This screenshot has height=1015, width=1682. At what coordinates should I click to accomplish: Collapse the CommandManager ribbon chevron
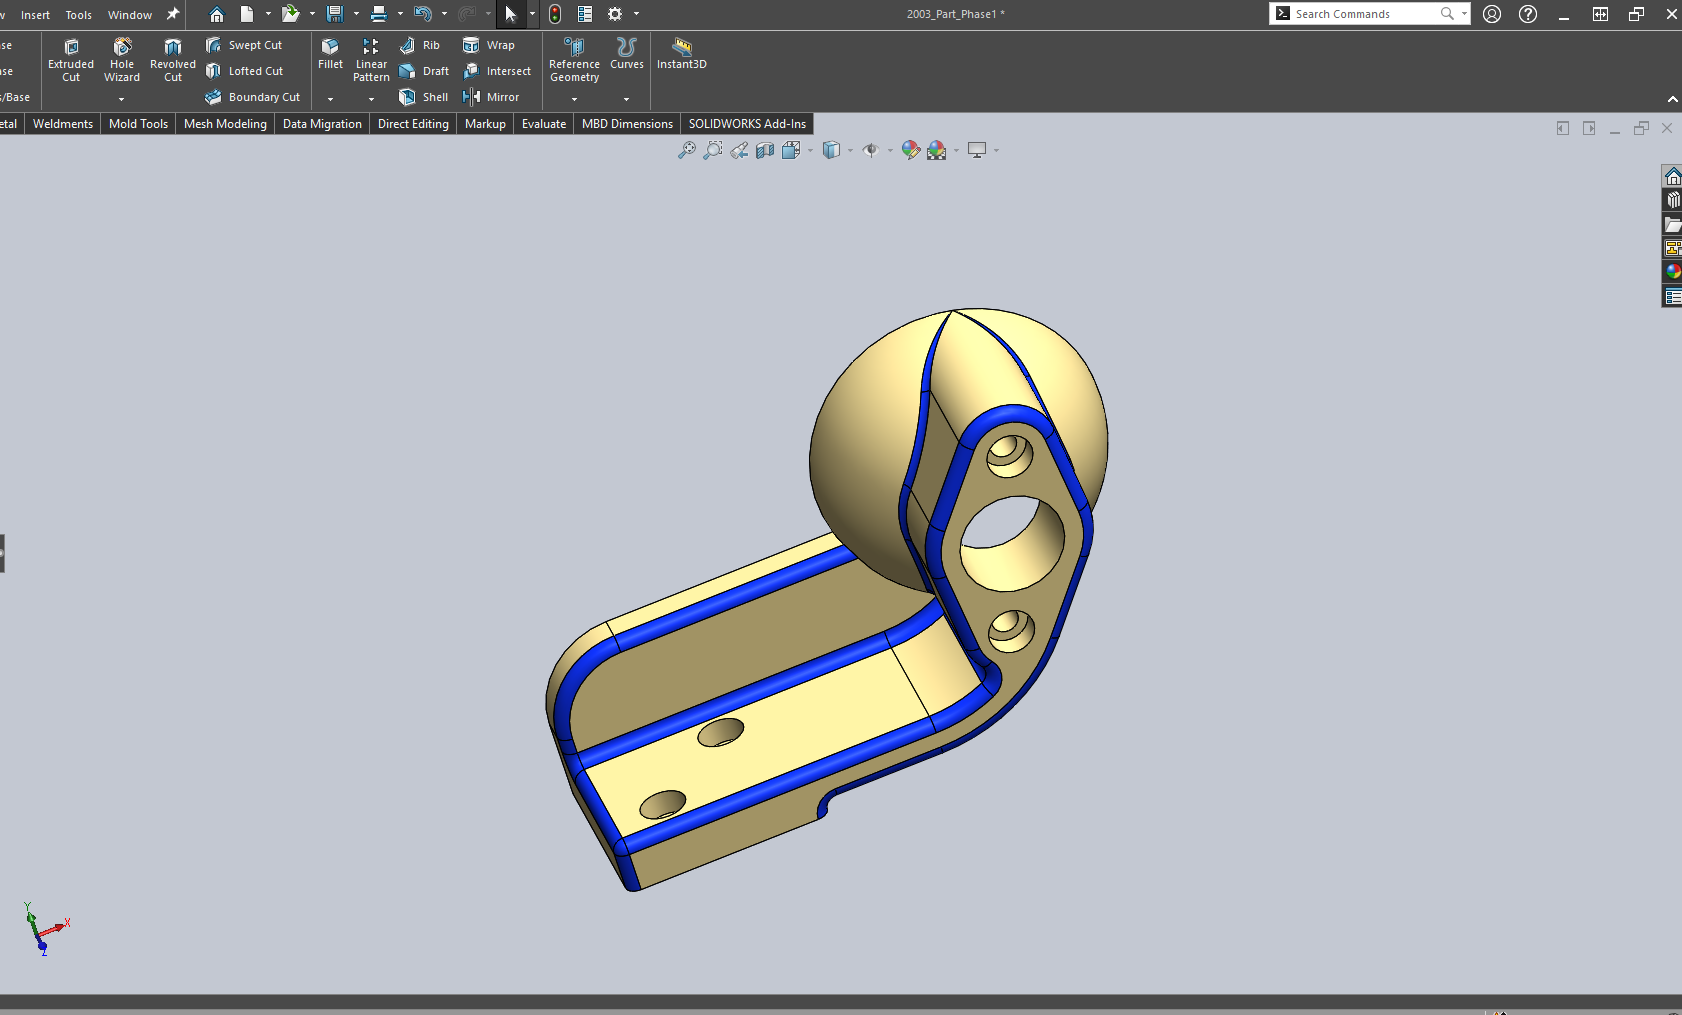[x=1673, y=99]
